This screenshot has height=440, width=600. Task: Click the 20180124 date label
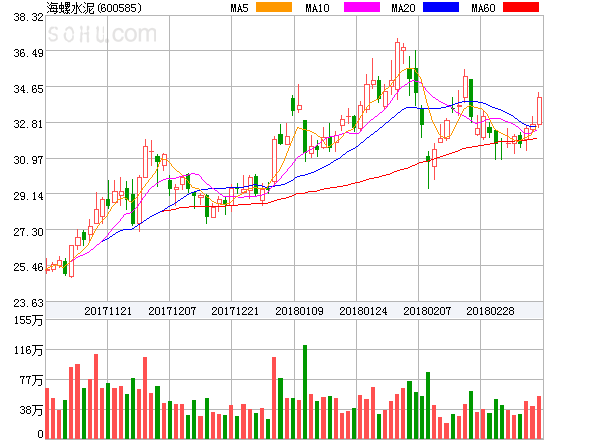pyautogui.click(x=363, y=311)
